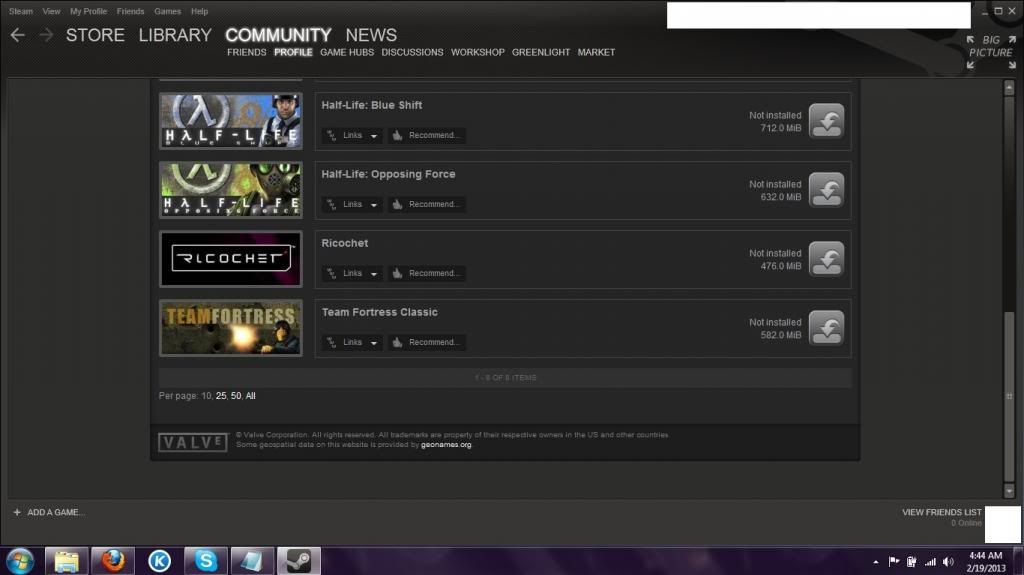This screenshot has width=1024, height=575.
Task: Click Ricochet install download icon
Action: pyautogui.click(x=826, y=259)
